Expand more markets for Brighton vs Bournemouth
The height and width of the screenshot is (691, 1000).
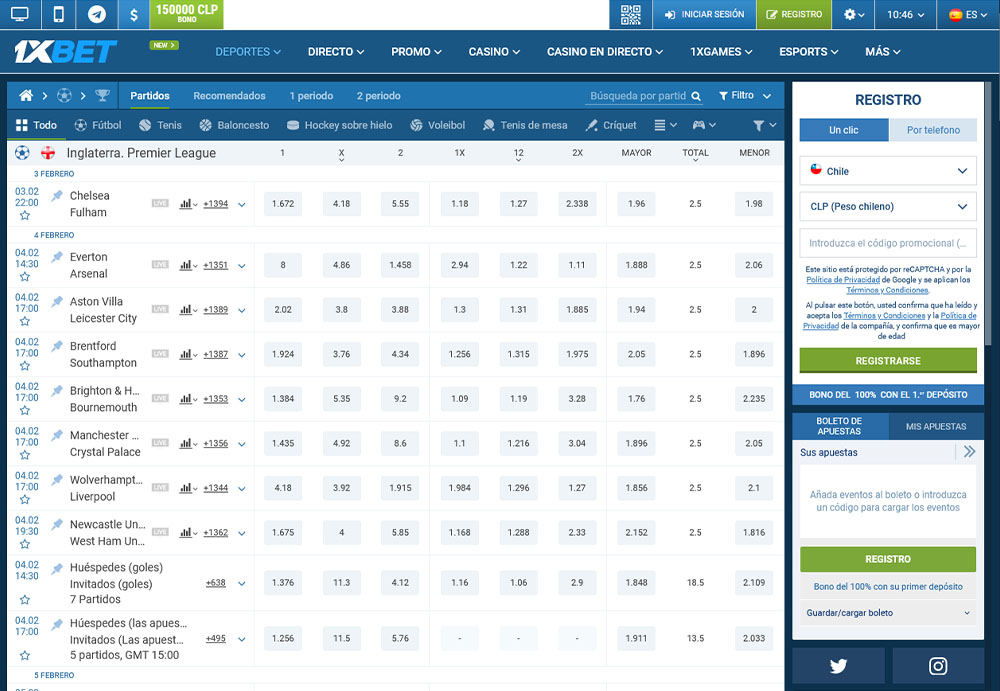[242, 399]
